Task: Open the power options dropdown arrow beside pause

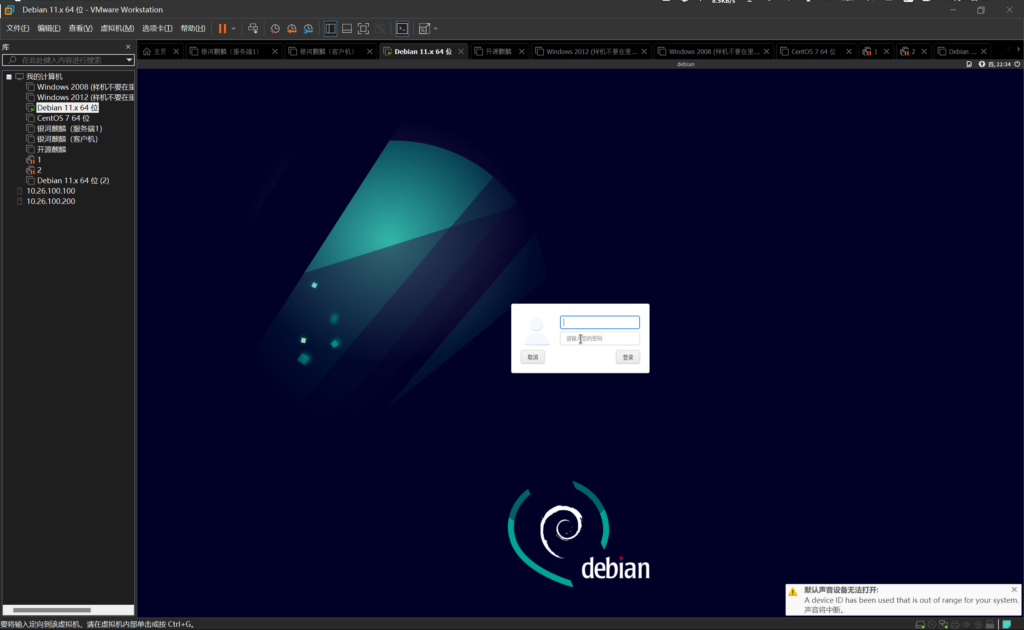Action: (234, 29)
